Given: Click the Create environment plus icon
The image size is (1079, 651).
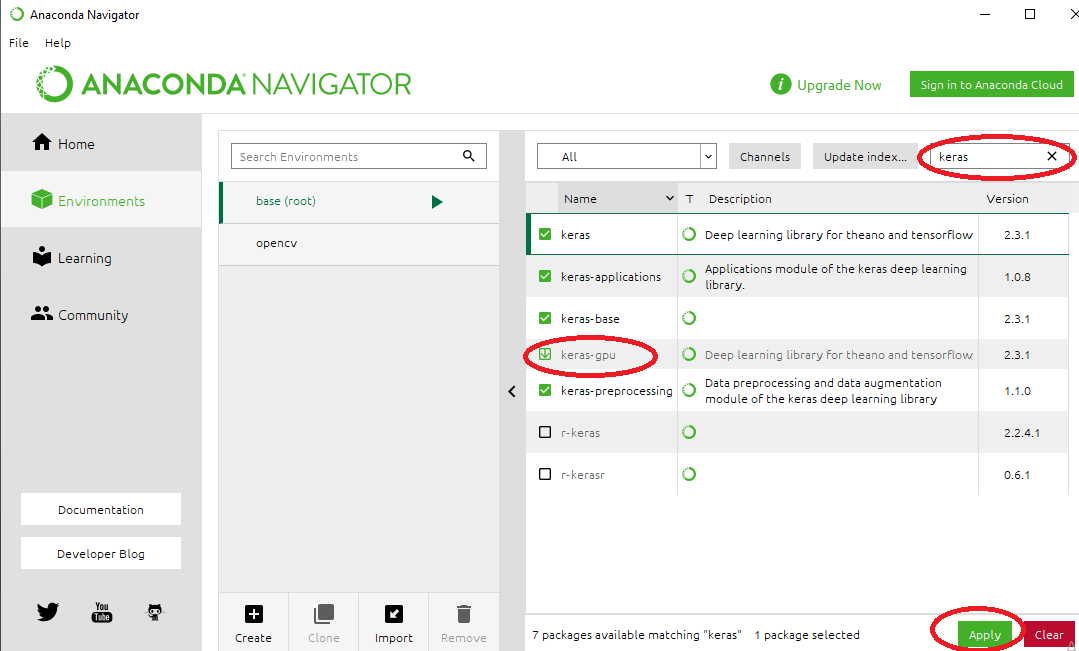Looking at the screenshot, I should (253, 614).
